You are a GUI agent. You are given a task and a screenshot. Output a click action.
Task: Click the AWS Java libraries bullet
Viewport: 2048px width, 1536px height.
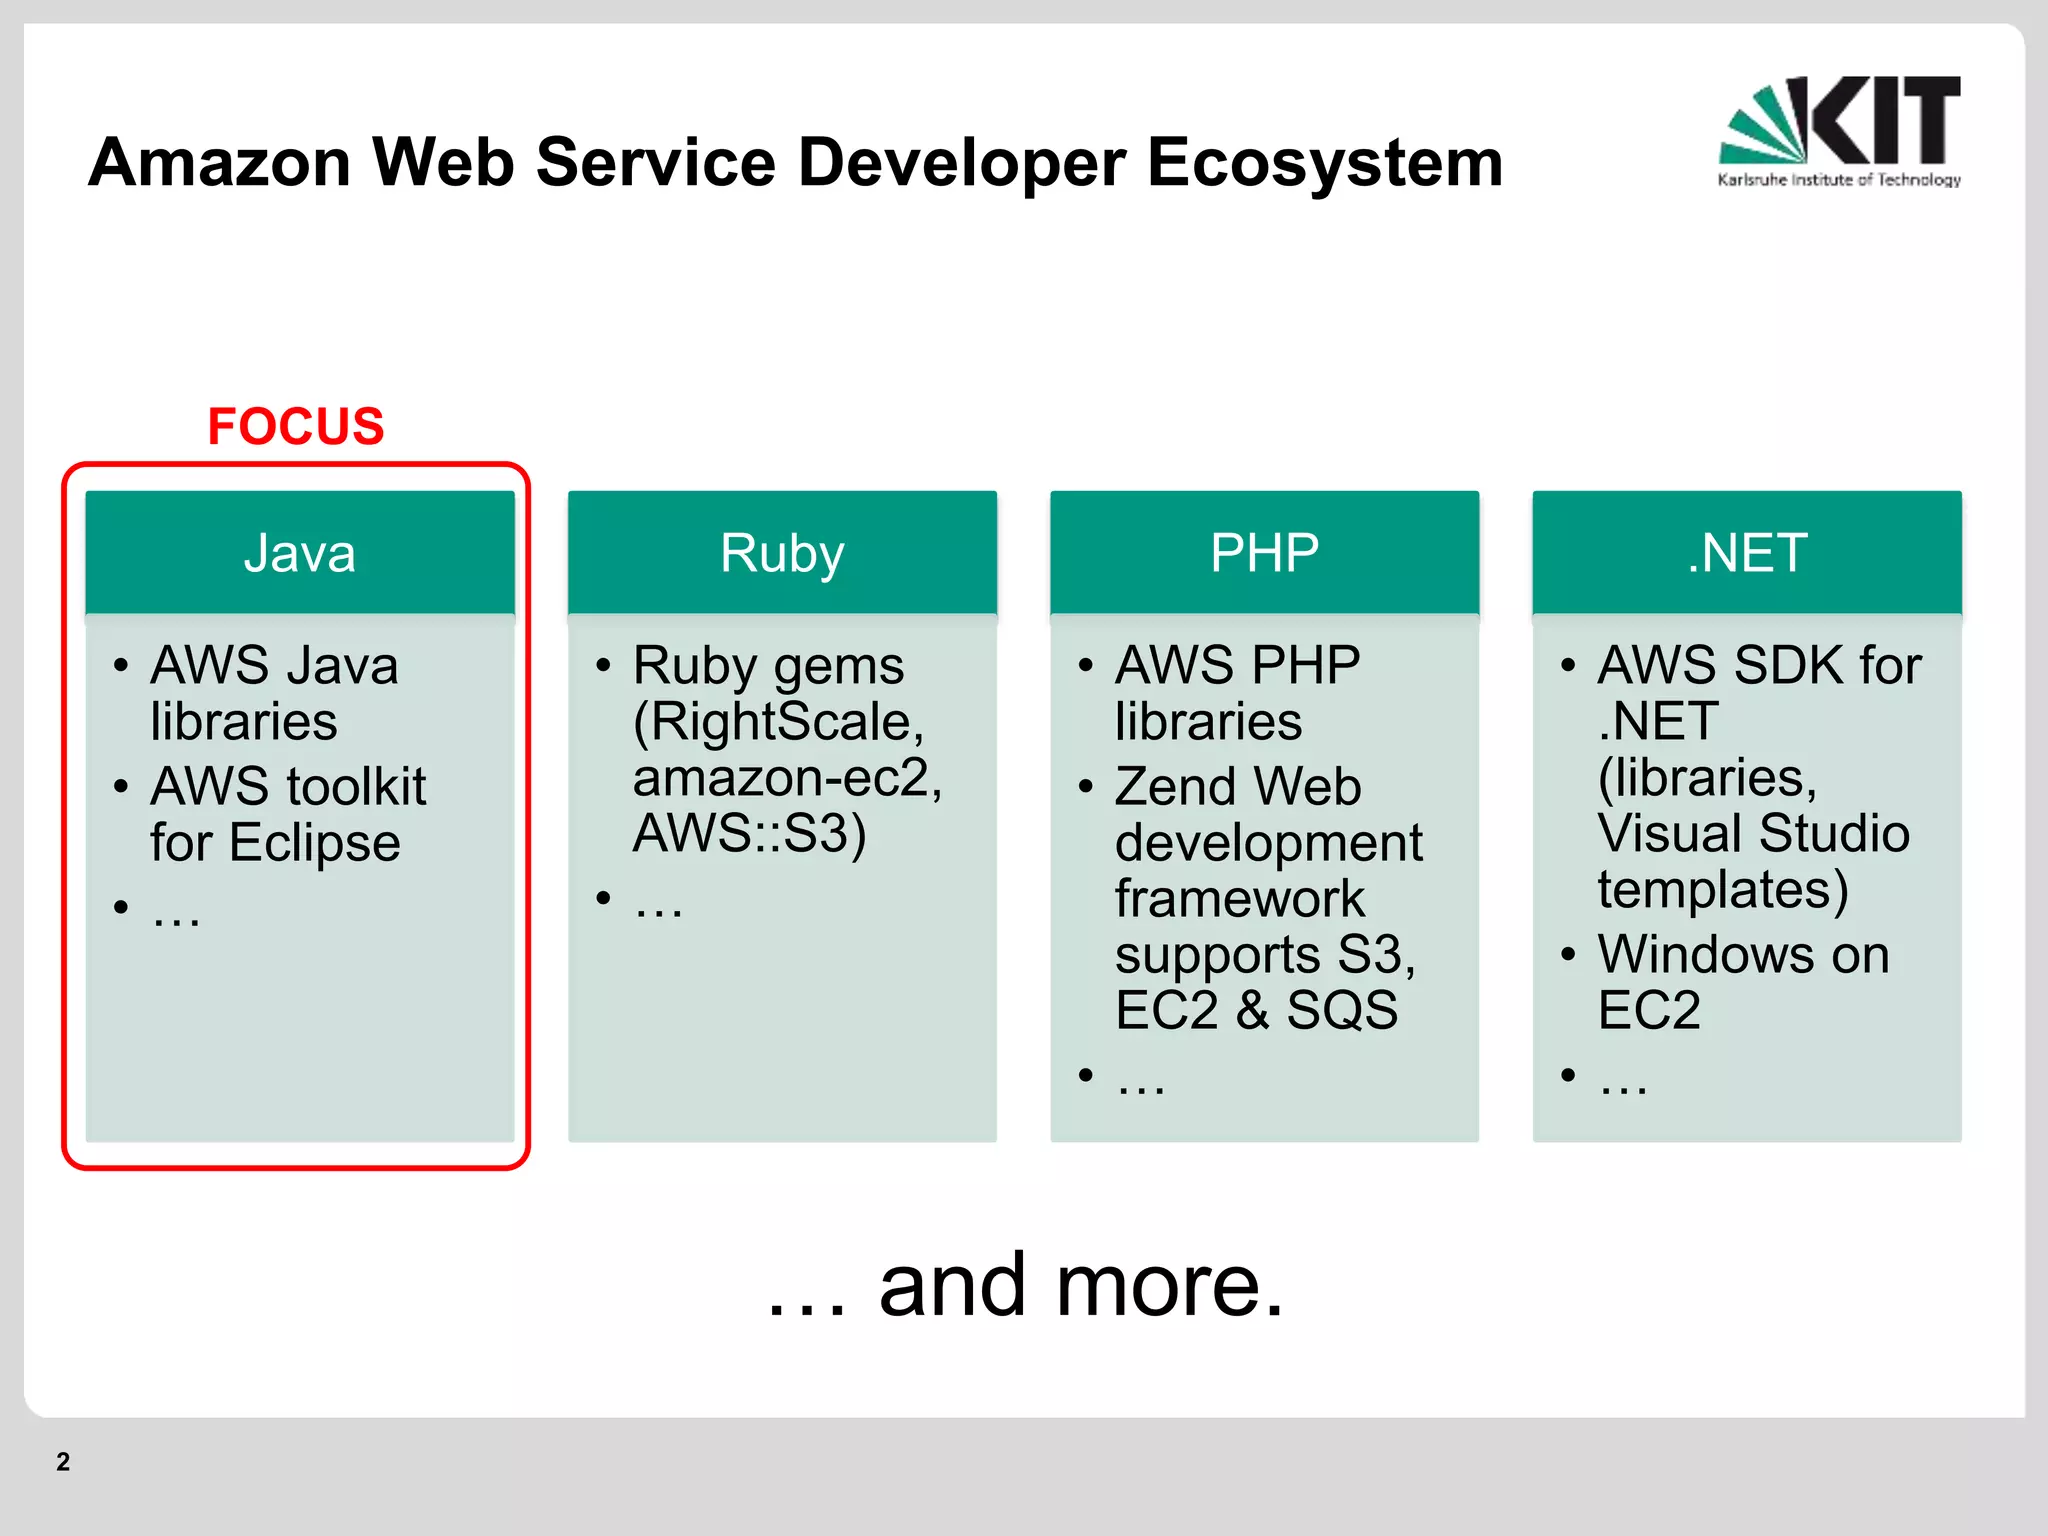[274, 693]
